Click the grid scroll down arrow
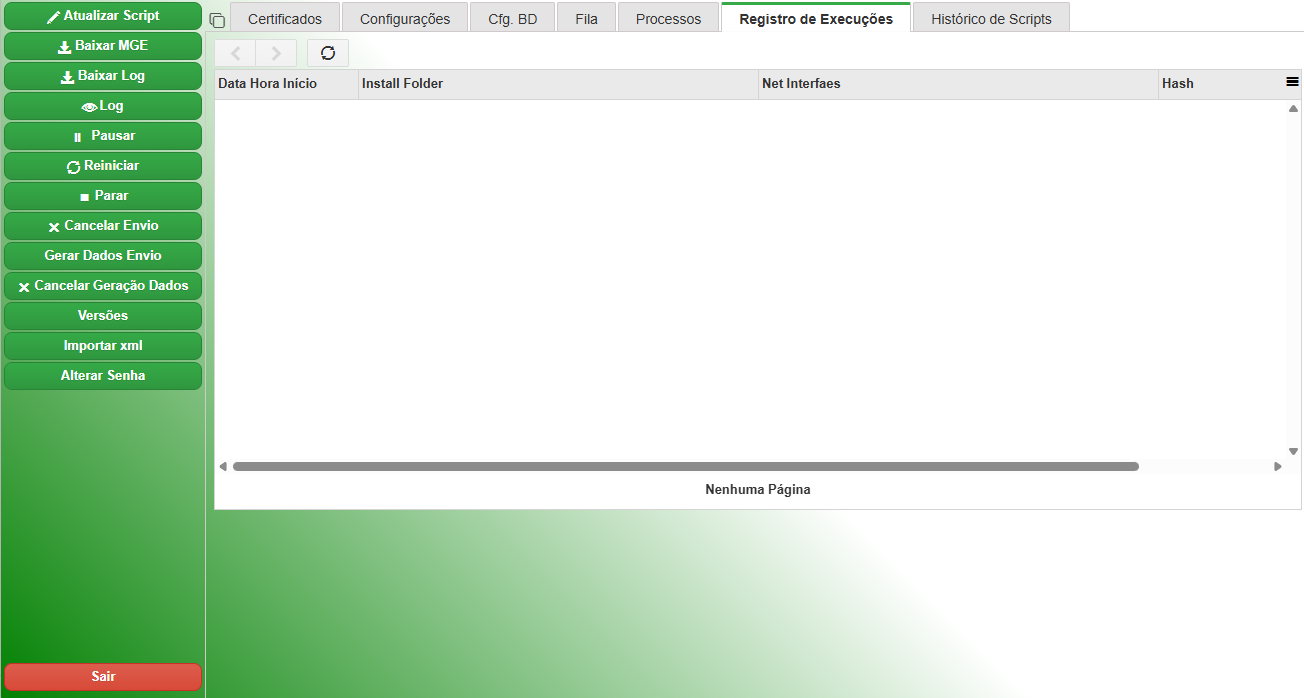The image size is (1304, 698). point(1293,451)
